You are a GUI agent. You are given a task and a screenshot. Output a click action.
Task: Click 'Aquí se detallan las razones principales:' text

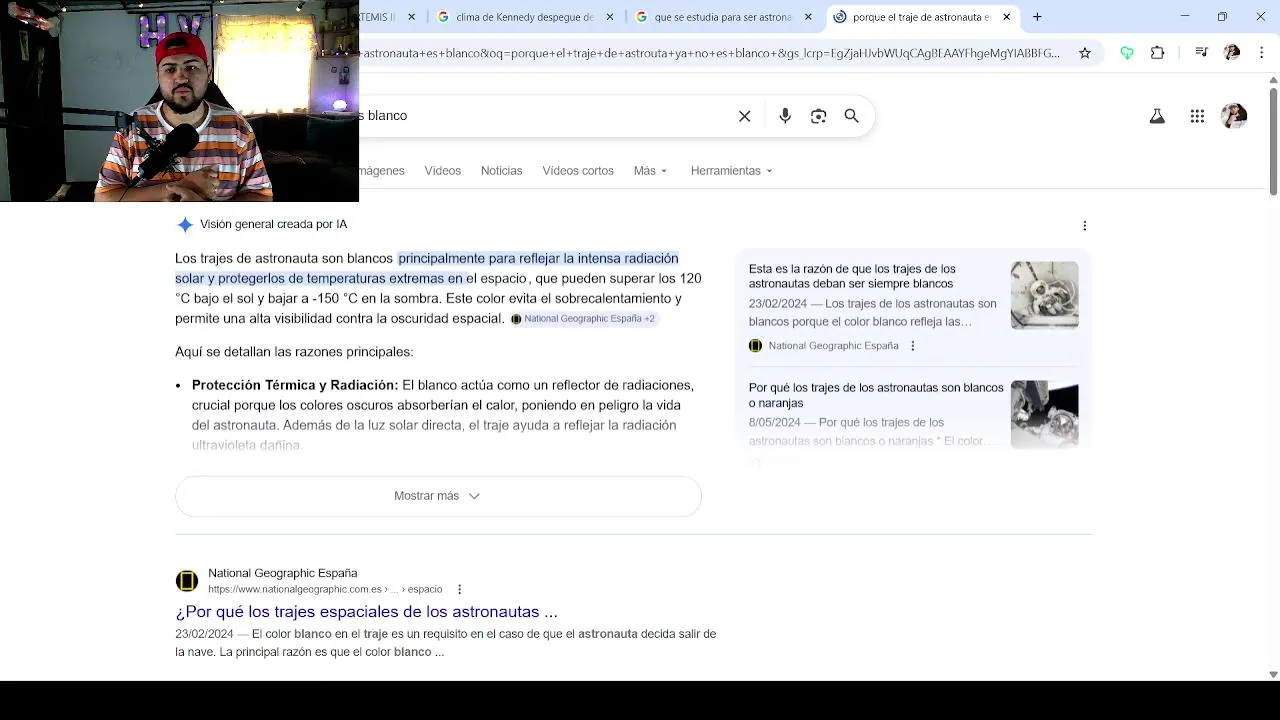point(294,352)
